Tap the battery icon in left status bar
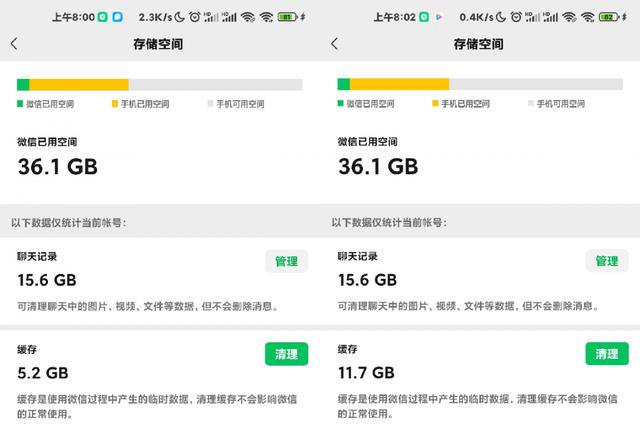This screenshot has height=428, width=640. click(x=288, y=17)
